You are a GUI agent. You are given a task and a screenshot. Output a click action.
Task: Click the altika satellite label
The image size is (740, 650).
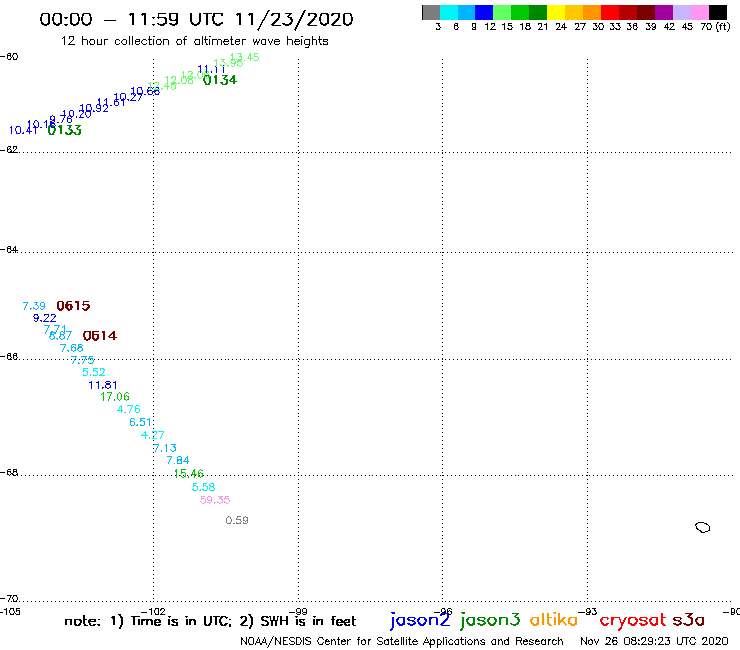tap(554, 619)
